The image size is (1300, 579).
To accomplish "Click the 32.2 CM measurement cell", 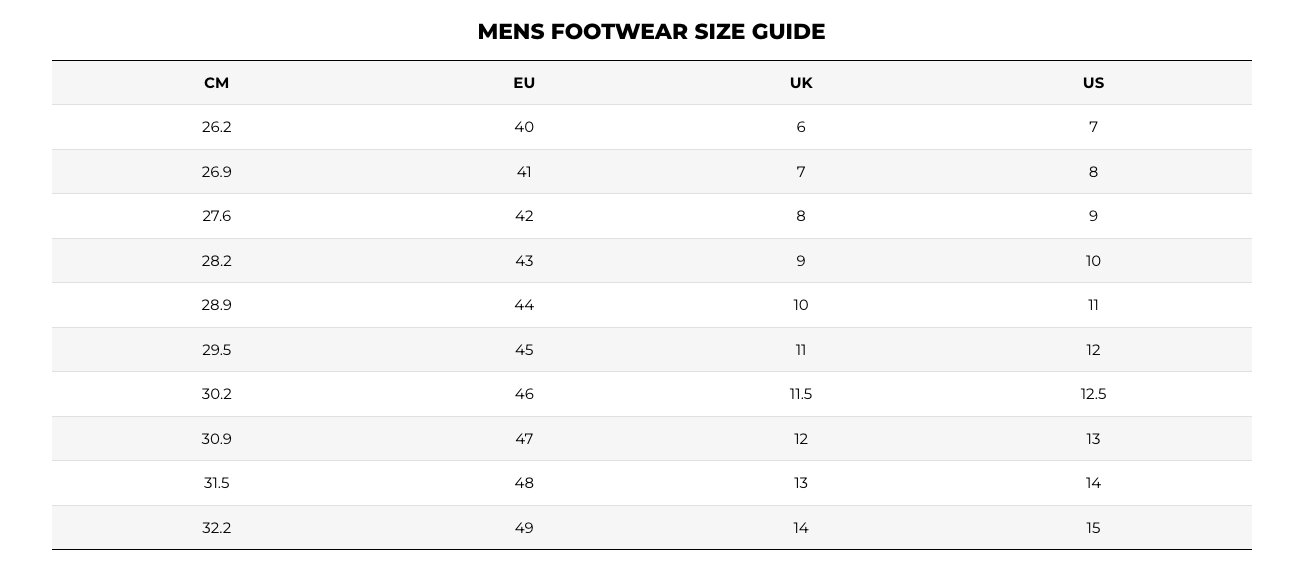I will (216, 528).
